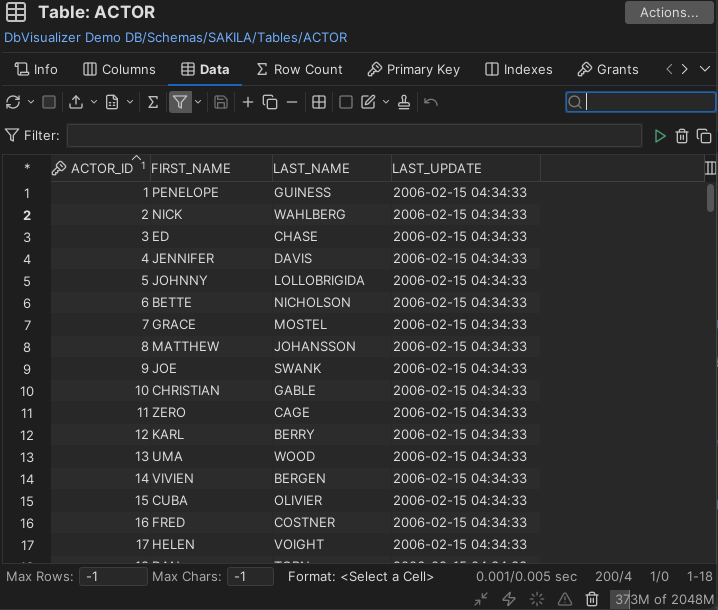Toggle the quick filter funnel button
718x610 pixels.
179,102
